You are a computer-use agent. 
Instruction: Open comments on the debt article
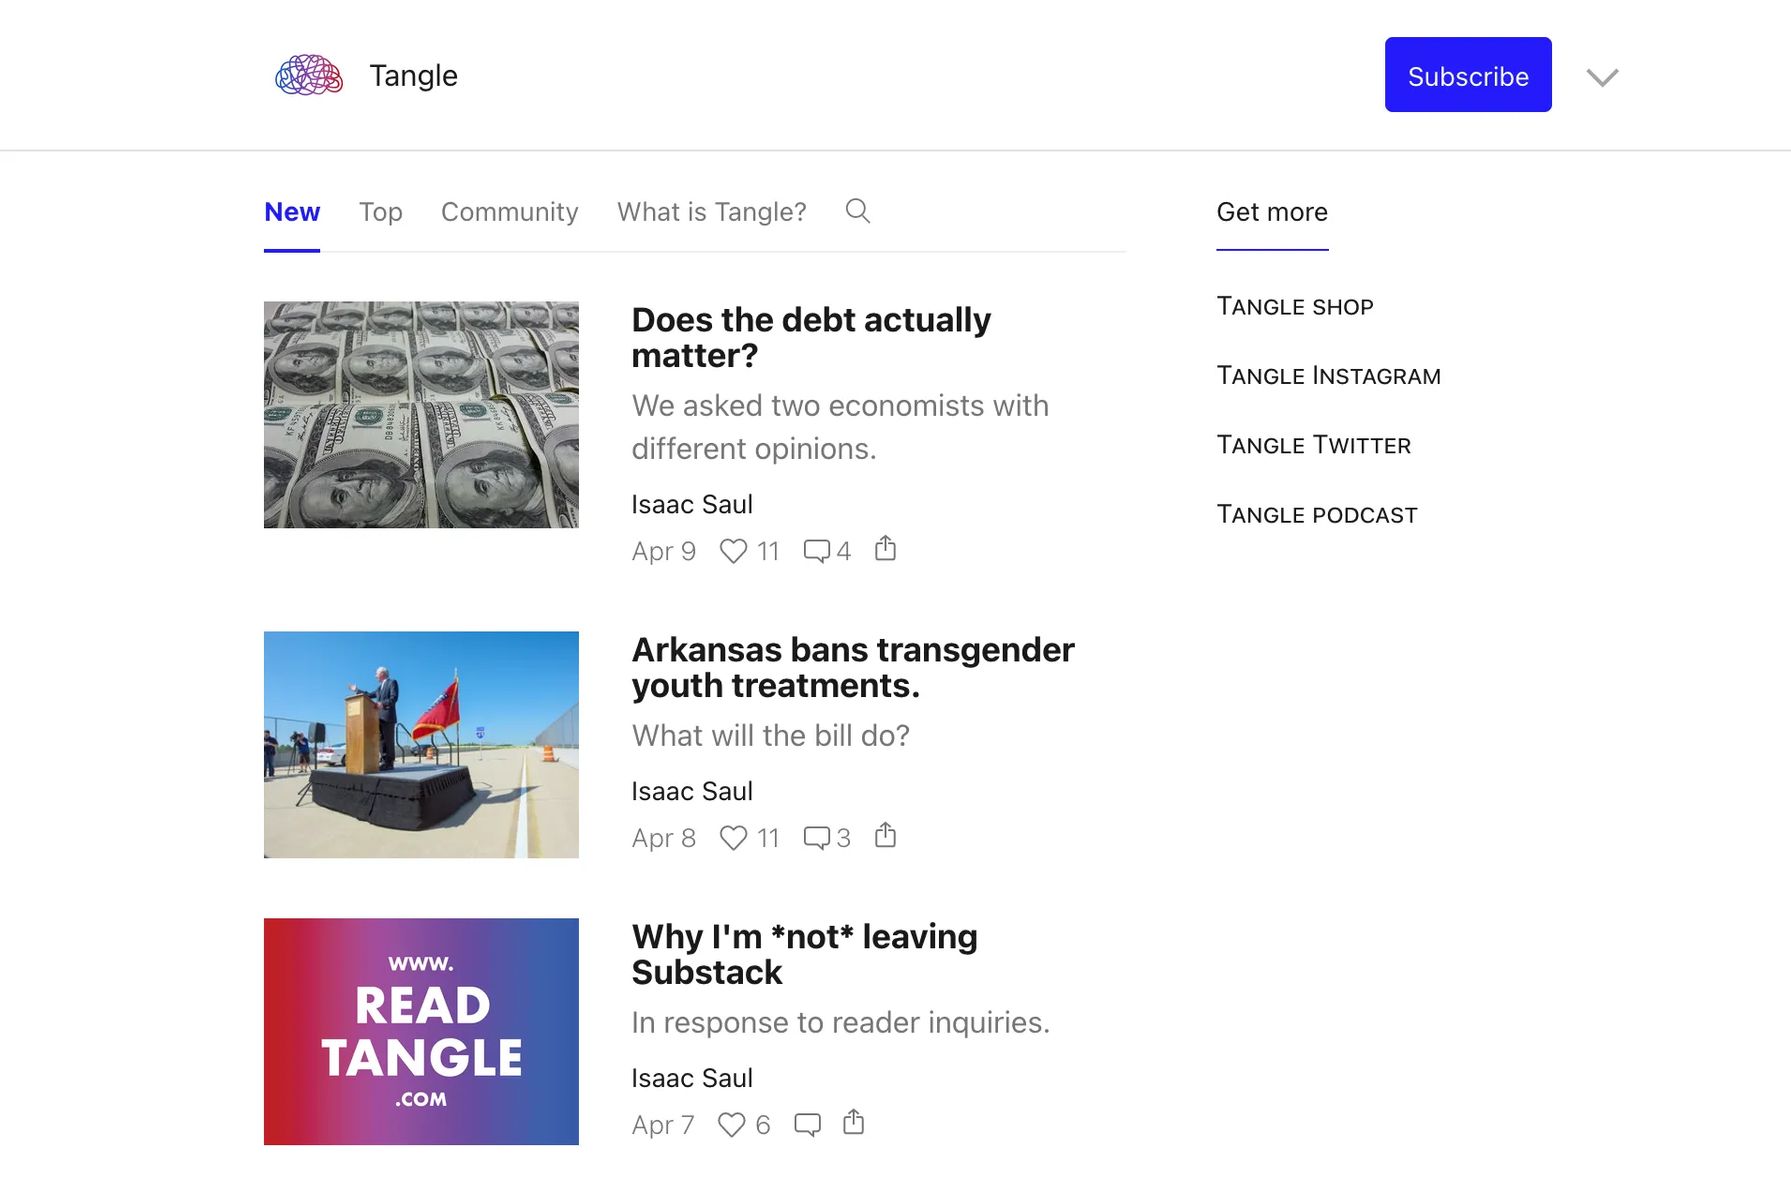817,550
